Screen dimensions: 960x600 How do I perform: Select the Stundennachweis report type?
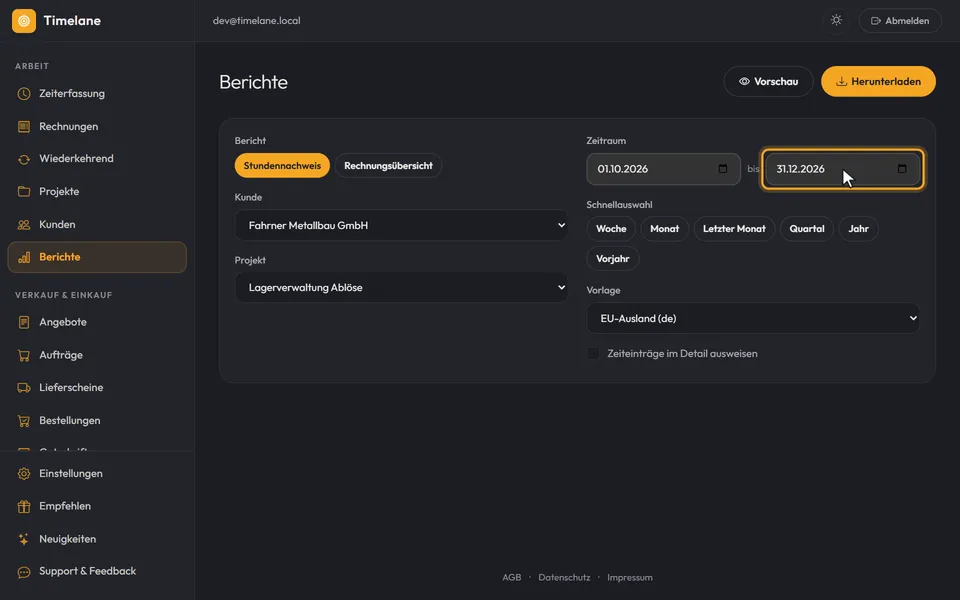coord(282,166)
